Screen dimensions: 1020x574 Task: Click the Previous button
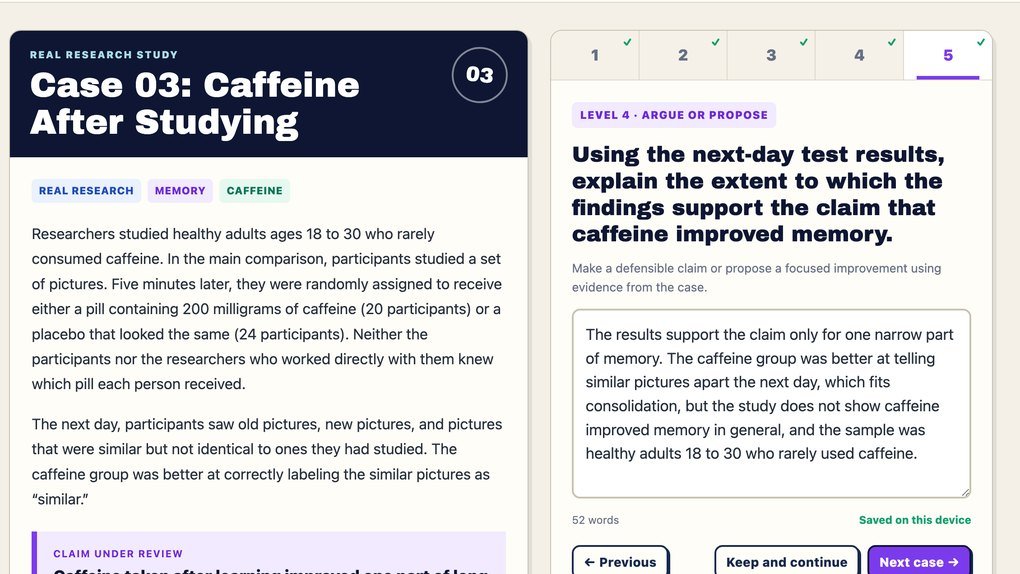pos(621,561)
